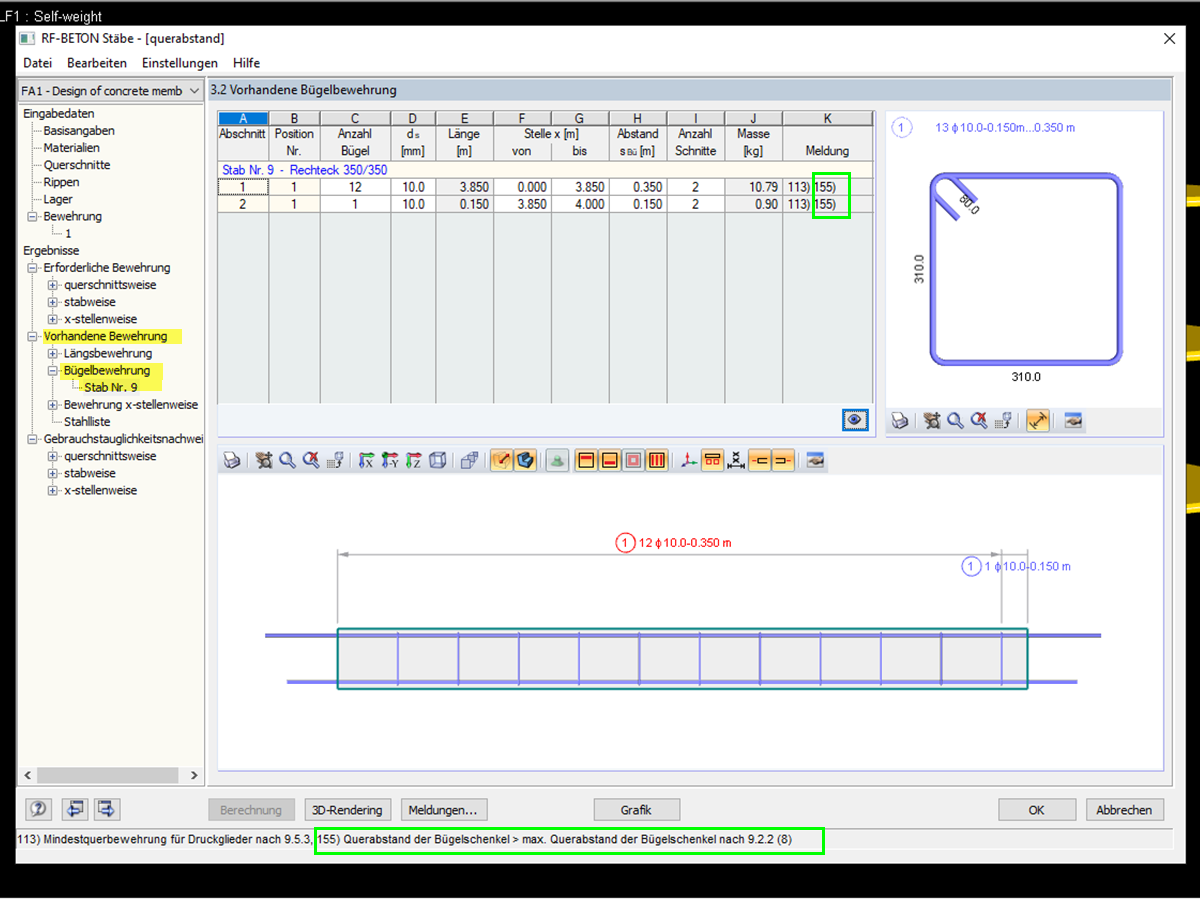Click the picture export icon in the stirrup preview
Screen dimensions: 1200x900
(1073, 421)
